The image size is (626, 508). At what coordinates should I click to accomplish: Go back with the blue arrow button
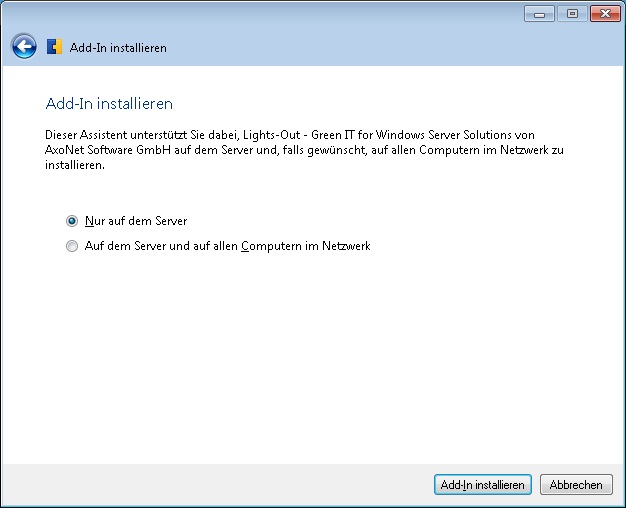coord(24,47)
